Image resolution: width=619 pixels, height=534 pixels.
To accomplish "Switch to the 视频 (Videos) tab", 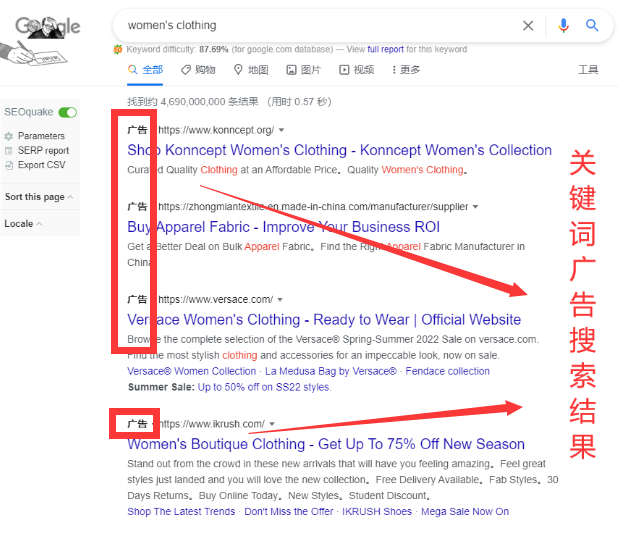I will click(x=356, y=70).
